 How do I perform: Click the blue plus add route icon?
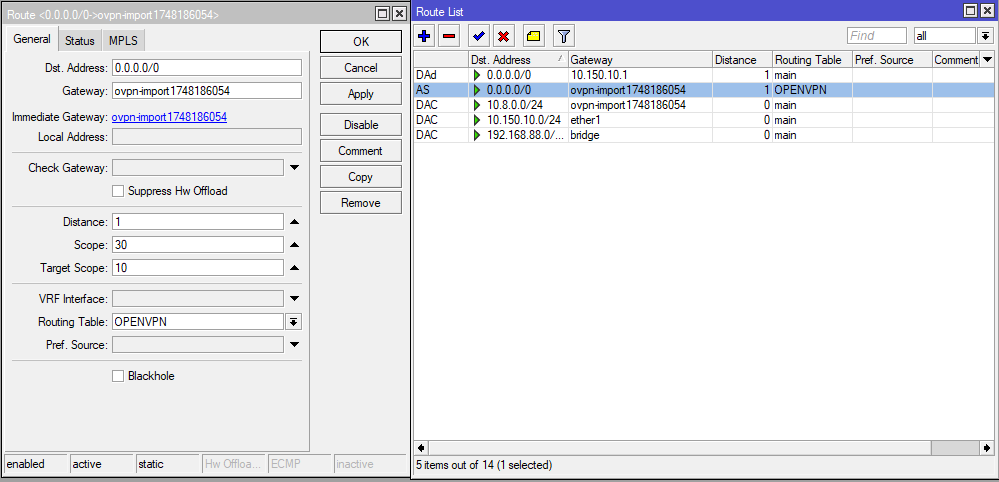click(x=425, y=36)
